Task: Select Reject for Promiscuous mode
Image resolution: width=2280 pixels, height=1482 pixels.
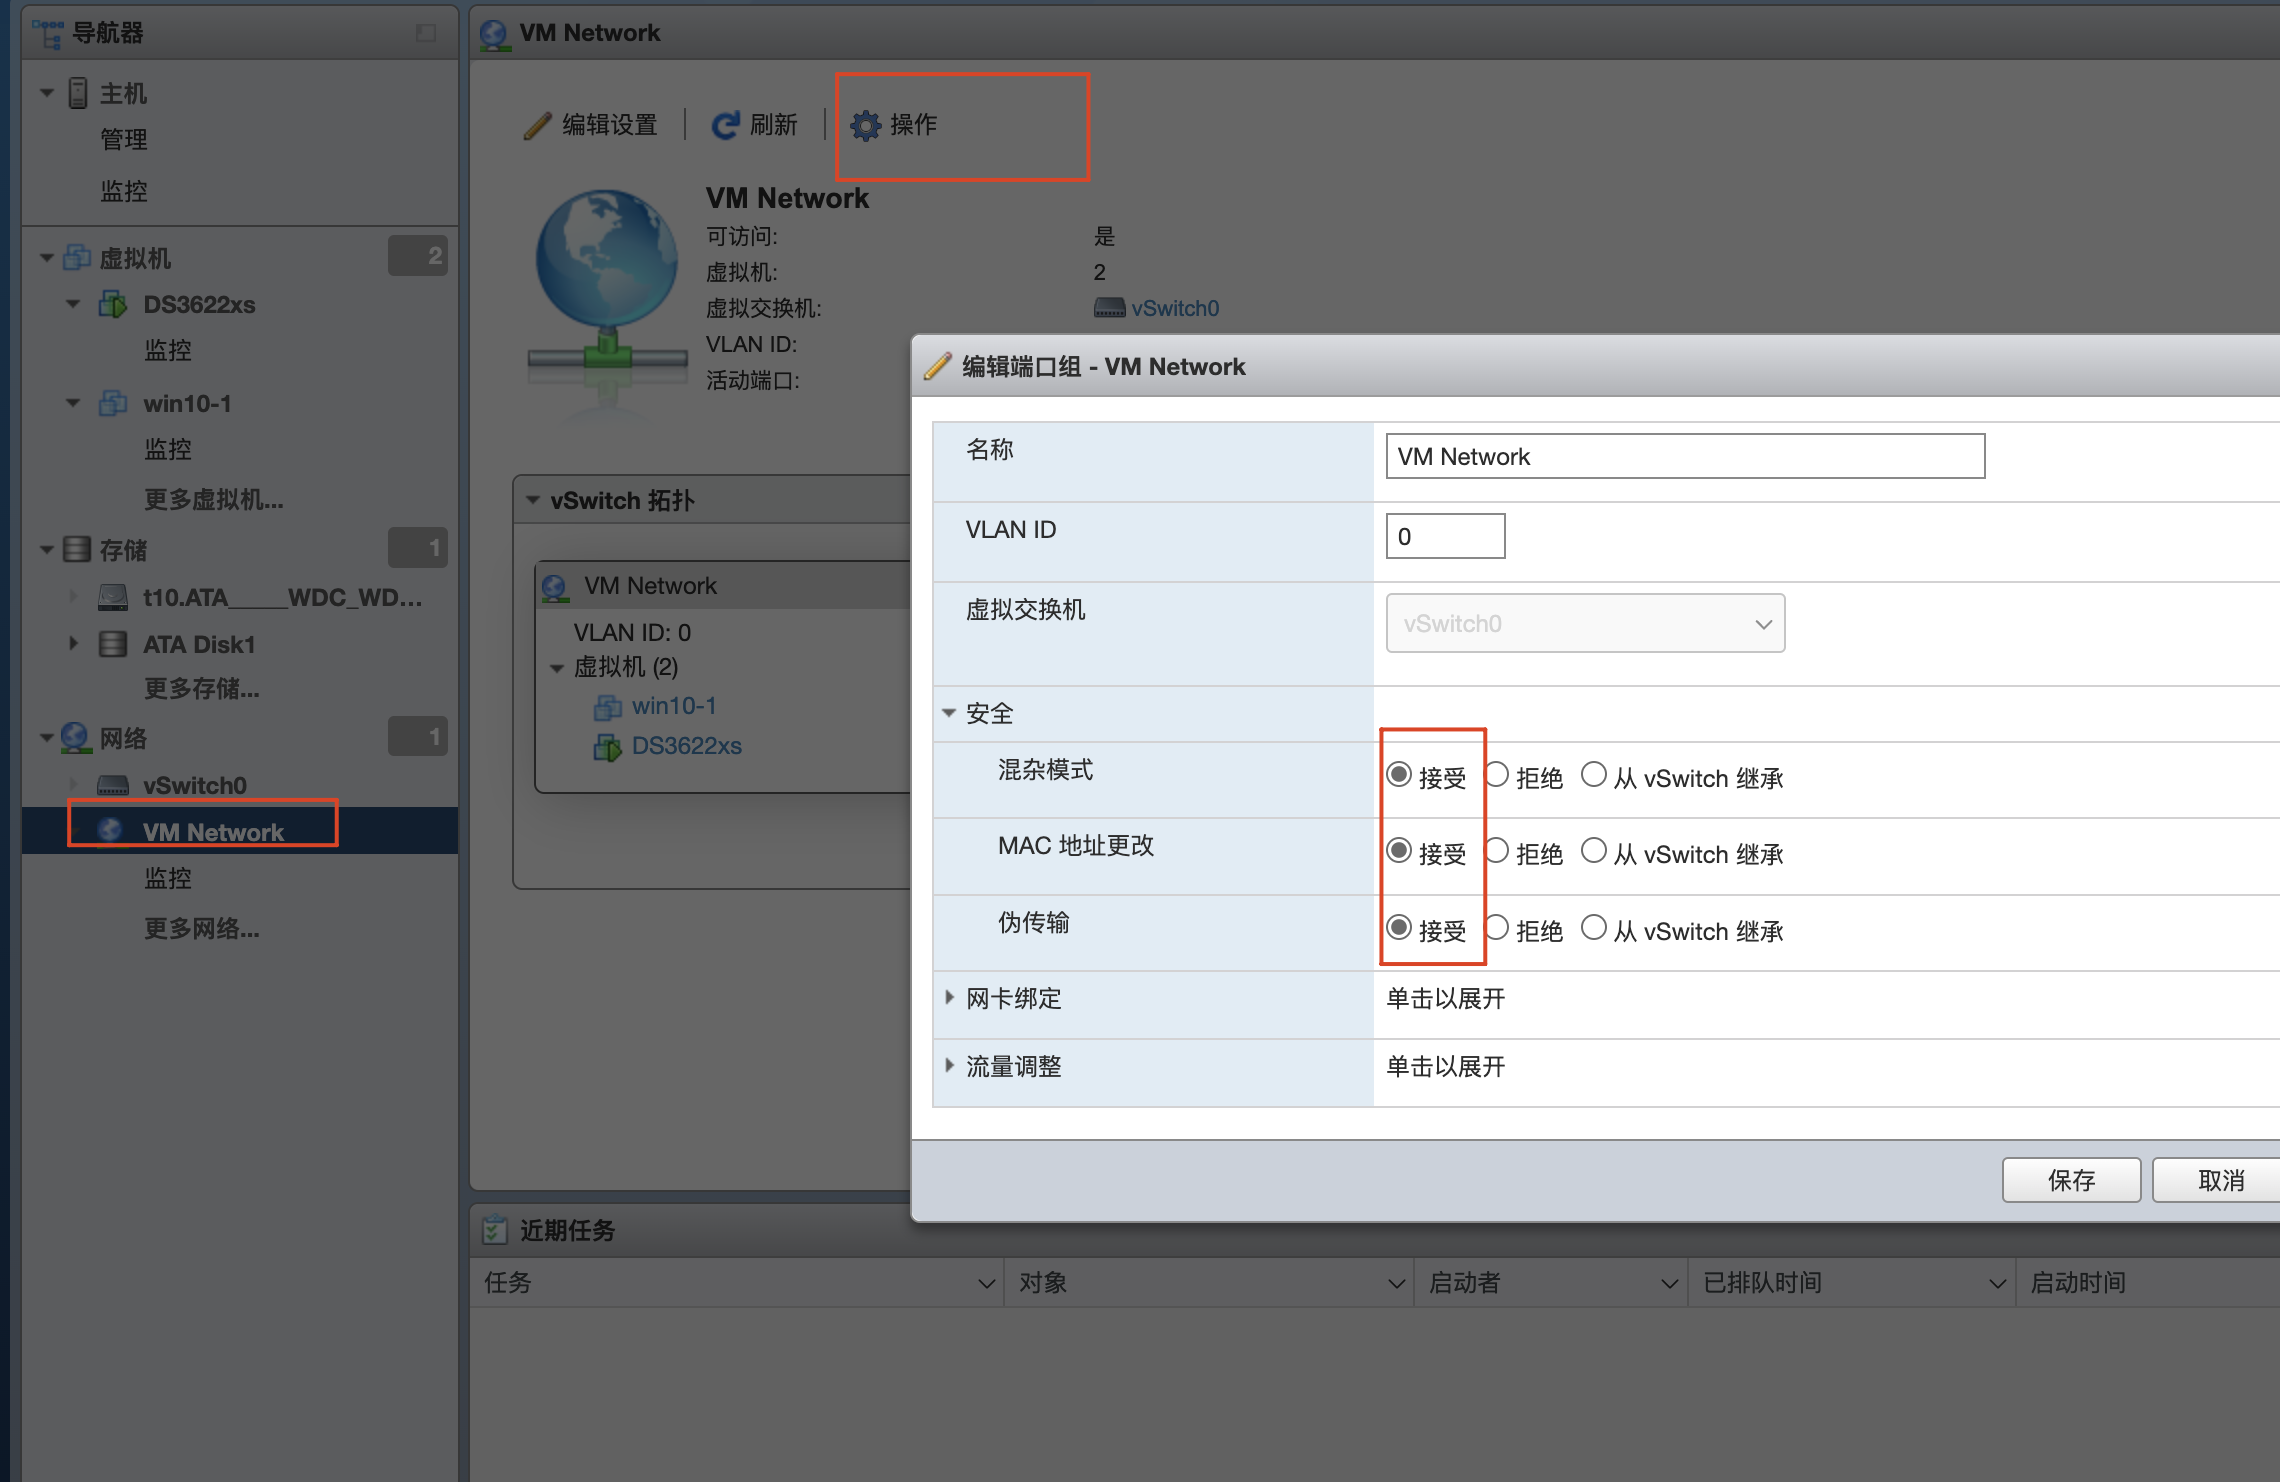Action: point(1497,775)
